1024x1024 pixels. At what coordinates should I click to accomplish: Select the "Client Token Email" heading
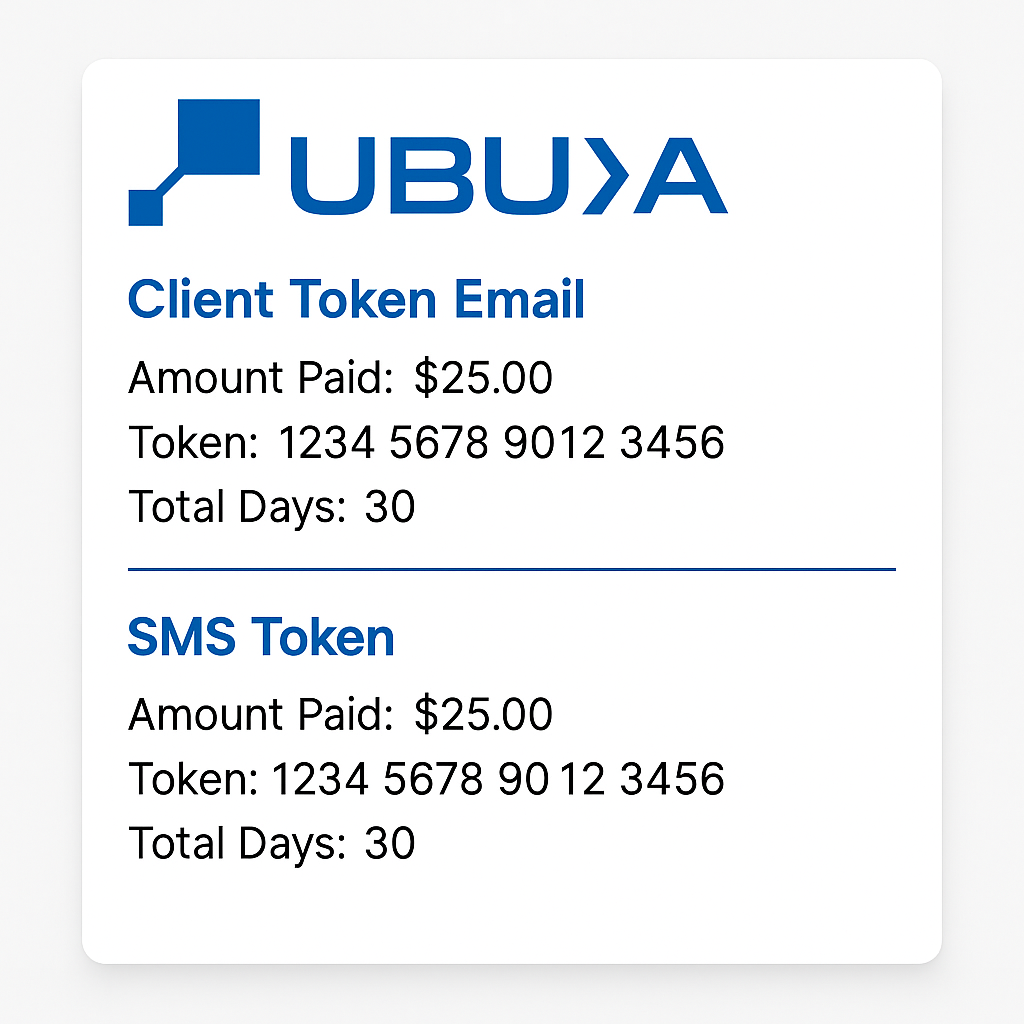click(x=356, y=300)
